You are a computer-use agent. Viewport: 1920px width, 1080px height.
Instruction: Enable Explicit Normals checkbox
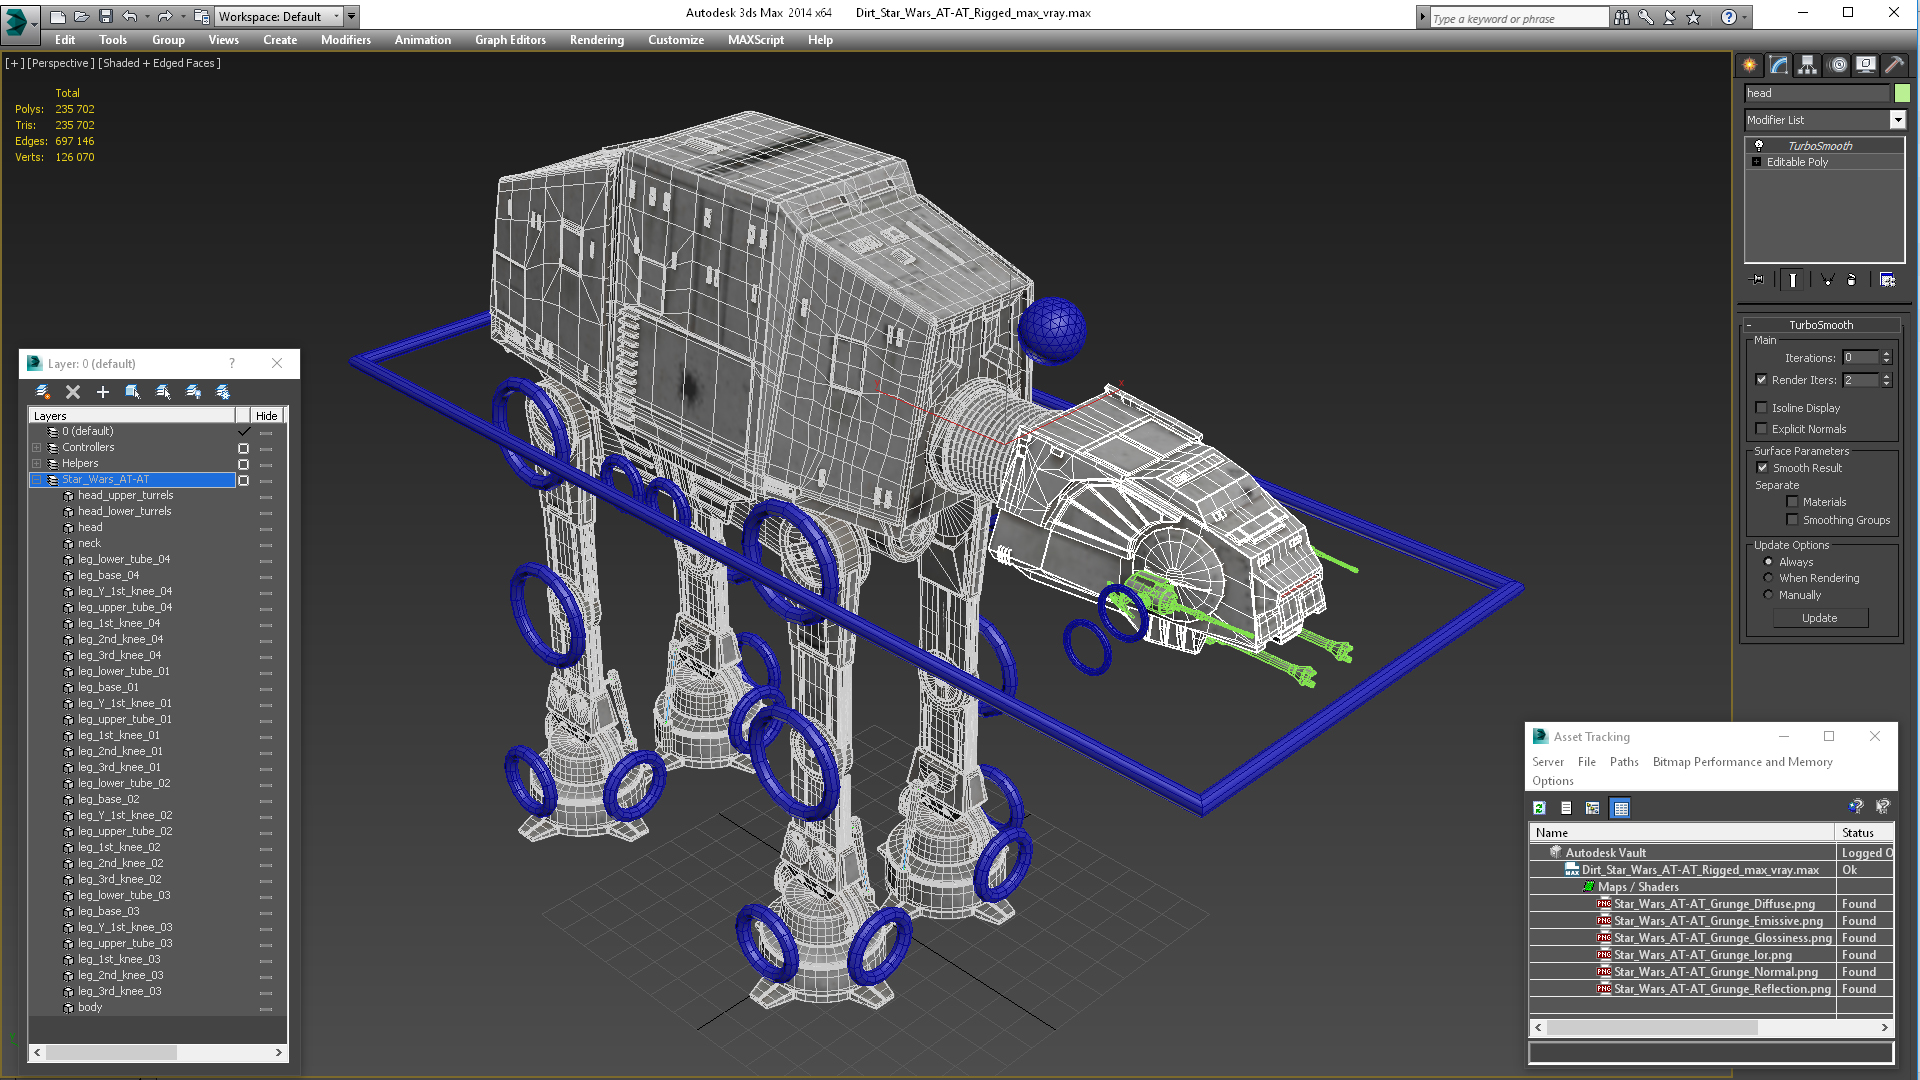tap(1762, 429)
